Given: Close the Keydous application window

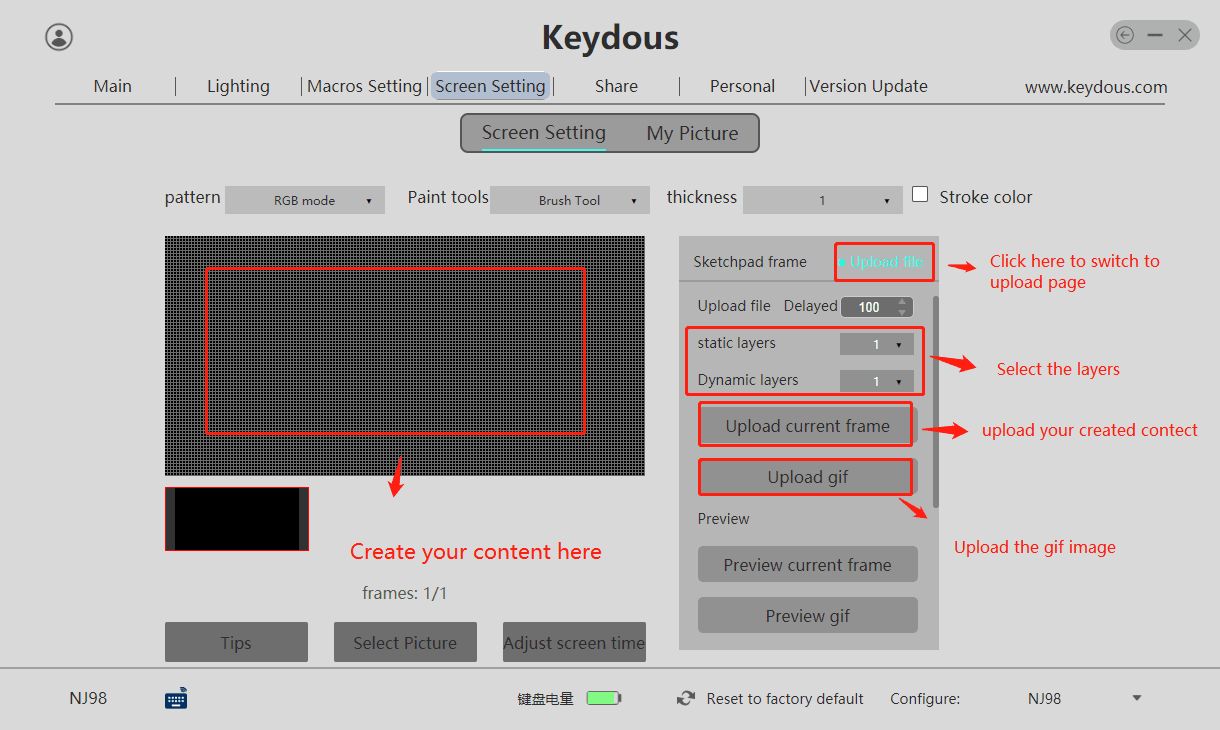Looking at the screenshot, I should 1185,36.
